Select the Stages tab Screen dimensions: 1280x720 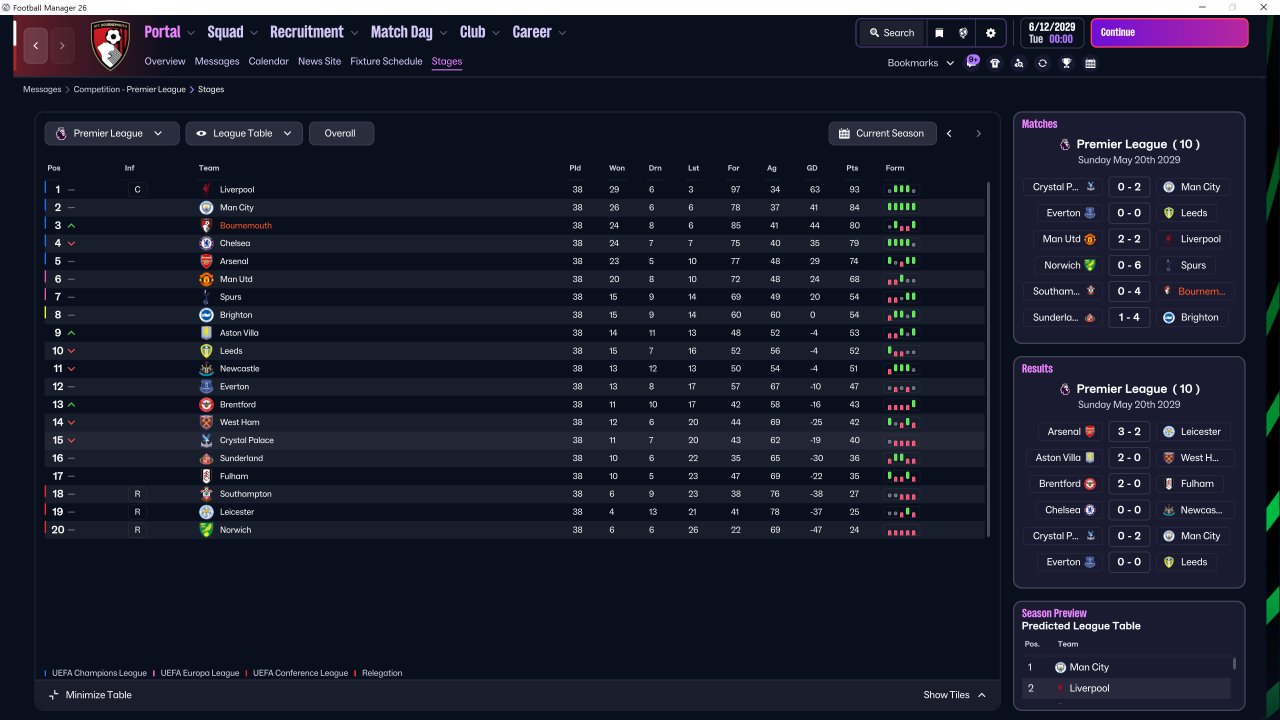[x=447, y=61]
